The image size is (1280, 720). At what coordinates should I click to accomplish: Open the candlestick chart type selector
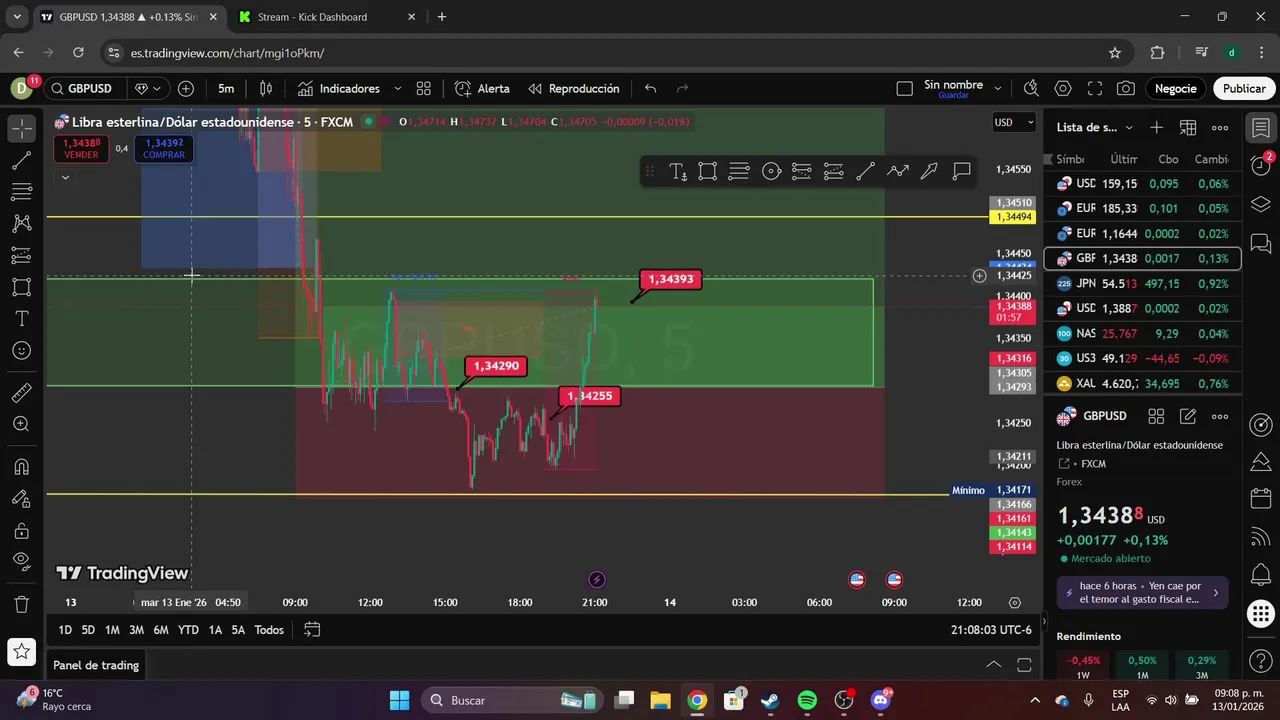[x=266, y=88]
